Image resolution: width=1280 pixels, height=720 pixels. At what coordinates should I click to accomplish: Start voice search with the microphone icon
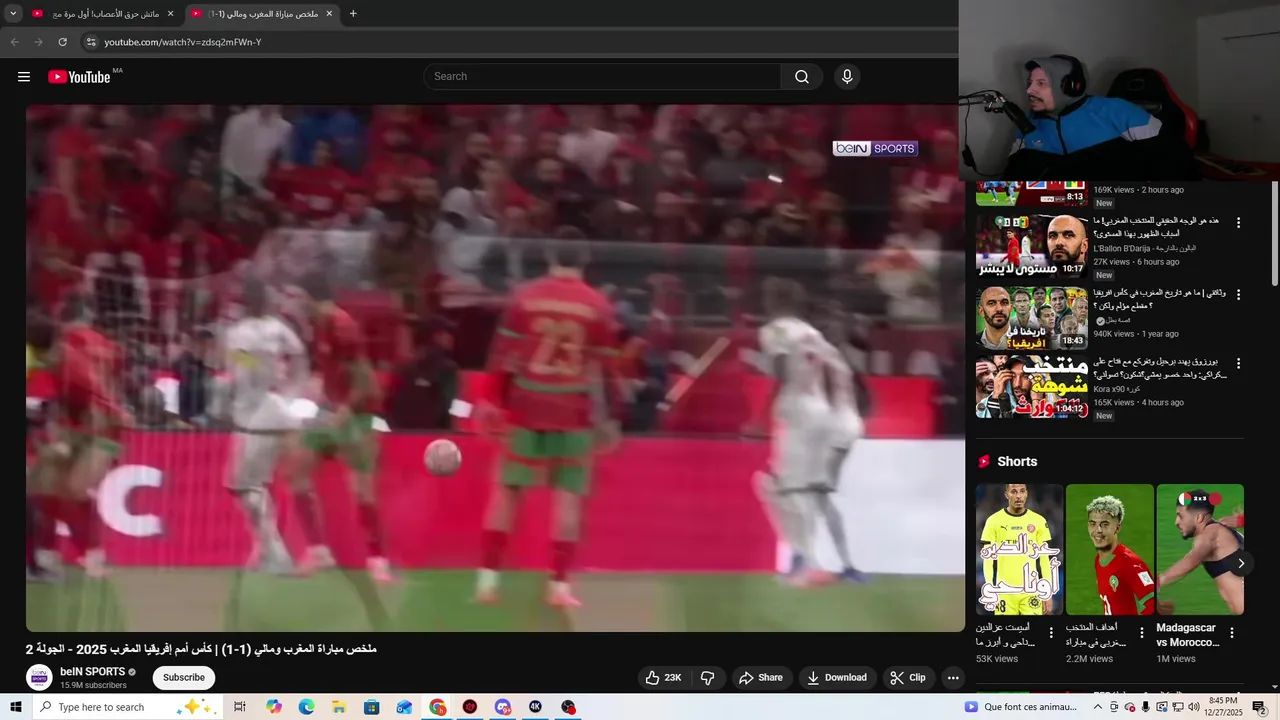(x=847, y=77)
